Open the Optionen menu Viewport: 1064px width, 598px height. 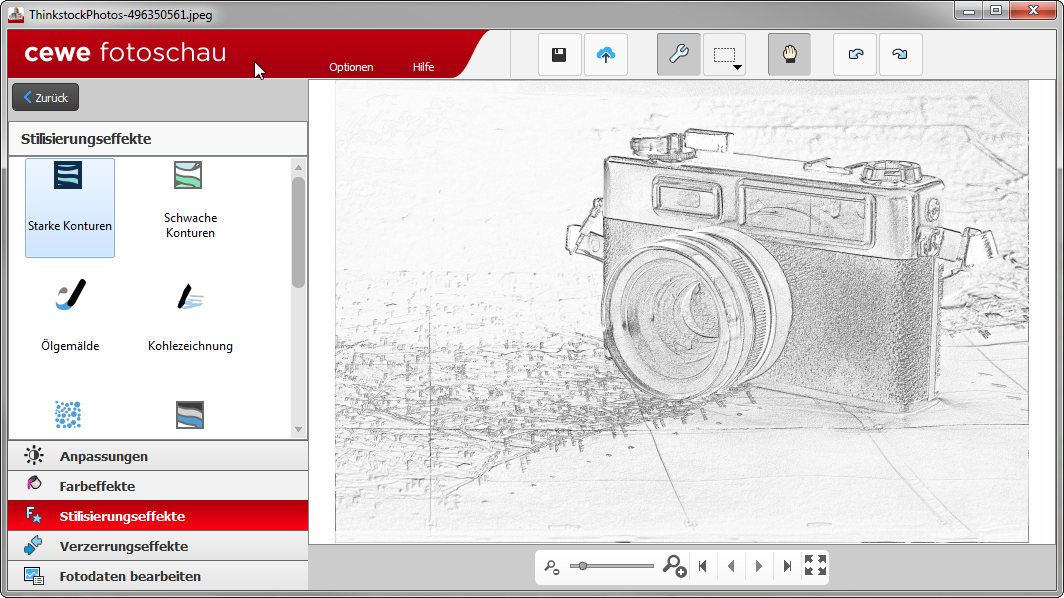[x=351, y=67]
